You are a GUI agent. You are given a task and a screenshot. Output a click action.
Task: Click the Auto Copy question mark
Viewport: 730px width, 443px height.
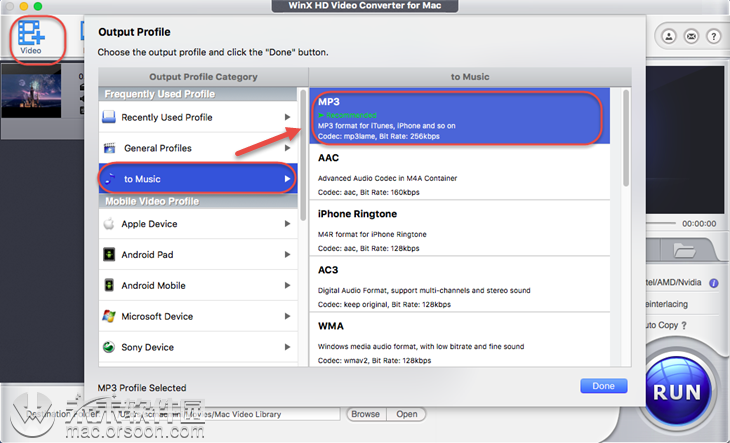[x=683, y=326]
